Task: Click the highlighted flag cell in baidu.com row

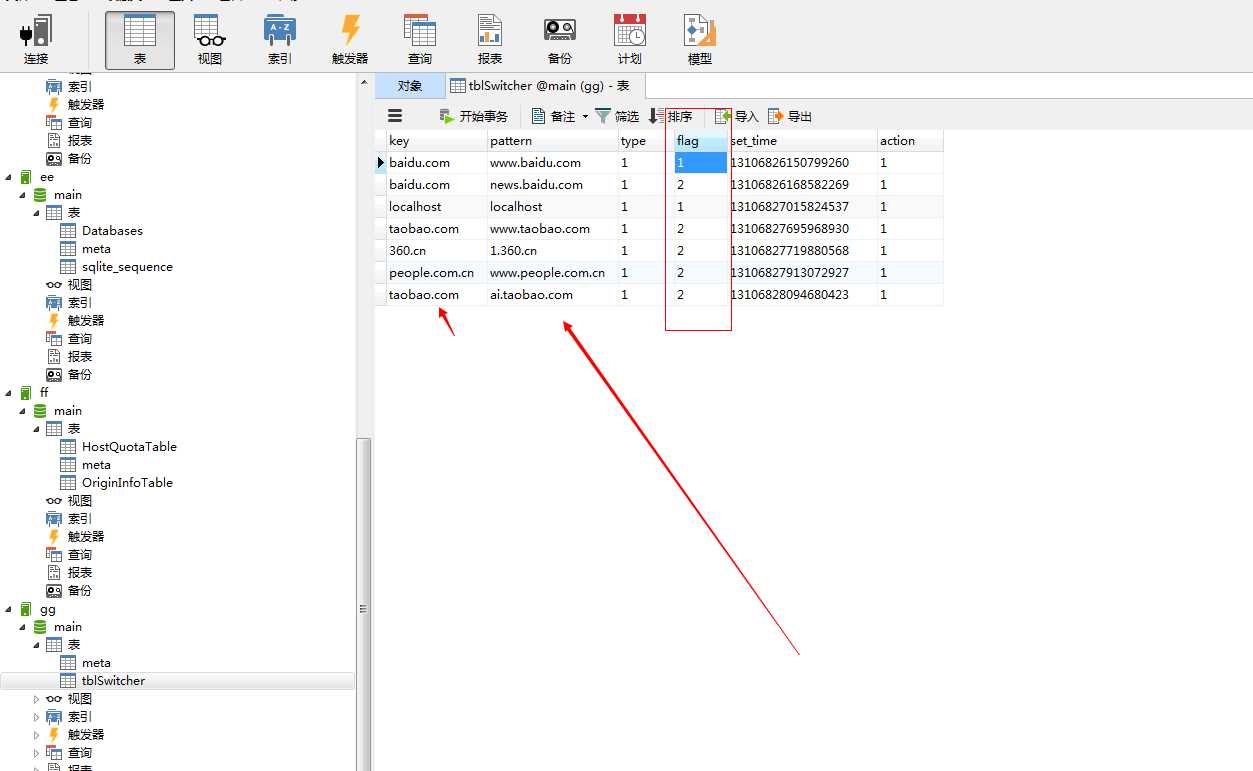Action: [701, 163]
